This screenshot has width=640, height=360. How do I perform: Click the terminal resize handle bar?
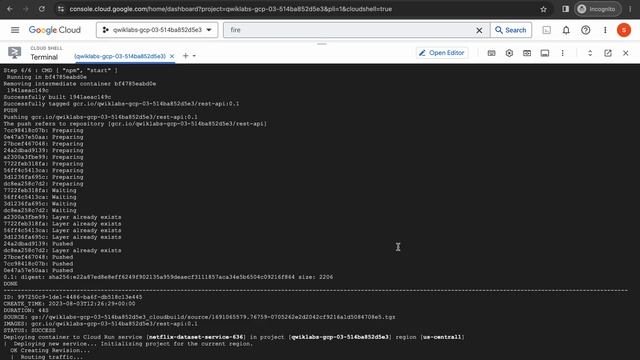pos(322,44)
